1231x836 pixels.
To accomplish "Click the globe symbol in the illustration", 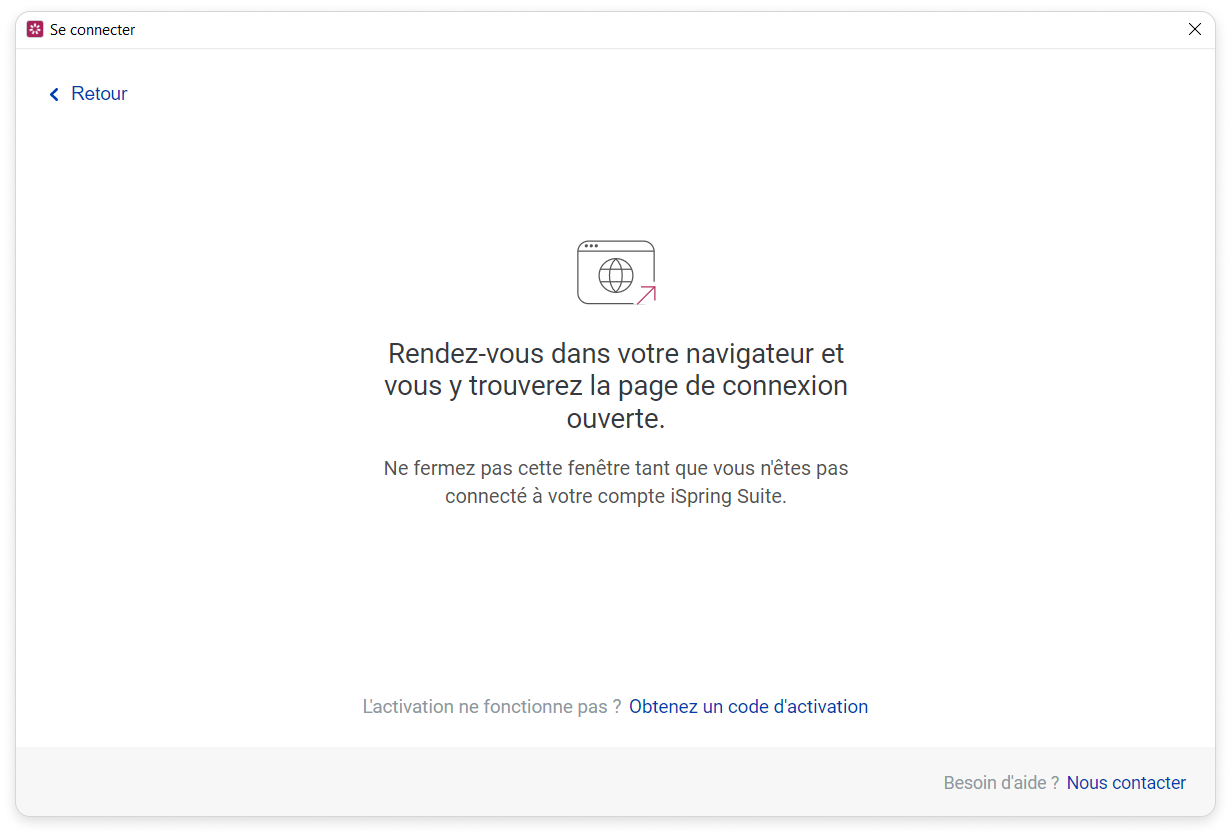I will (x=616, y=274).
